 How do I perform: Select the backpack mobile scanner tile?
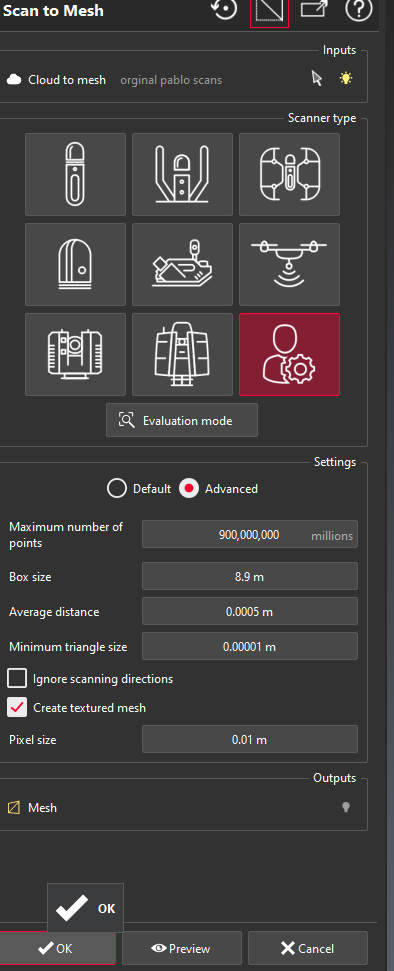(x=182, y=175)
